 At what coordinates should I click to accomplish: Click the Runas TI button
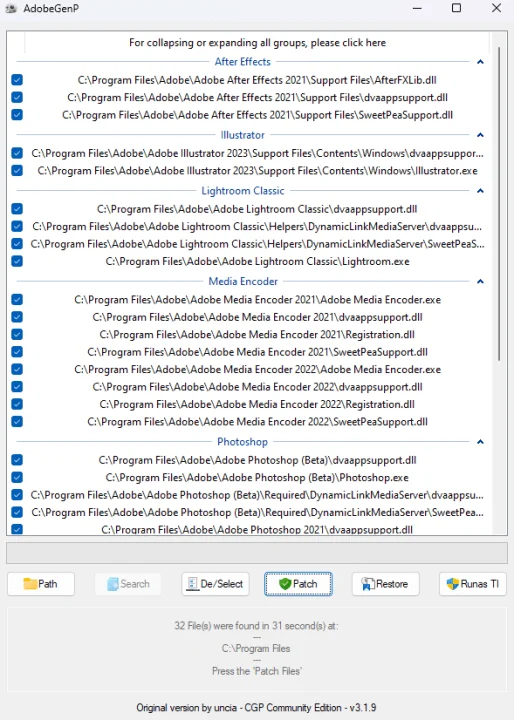pyautogui.click(x=473, y=584)
